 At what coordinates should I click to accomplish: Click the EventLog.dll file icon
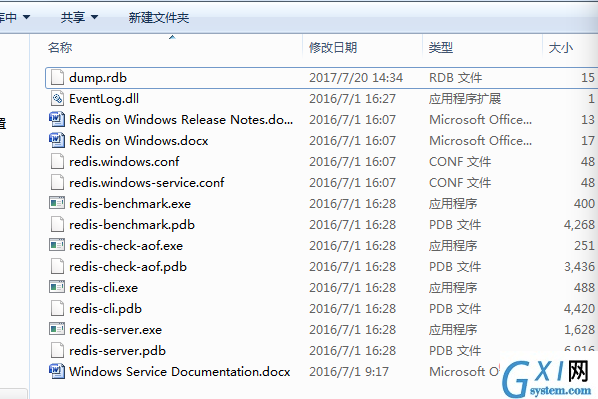coord(57,98)
